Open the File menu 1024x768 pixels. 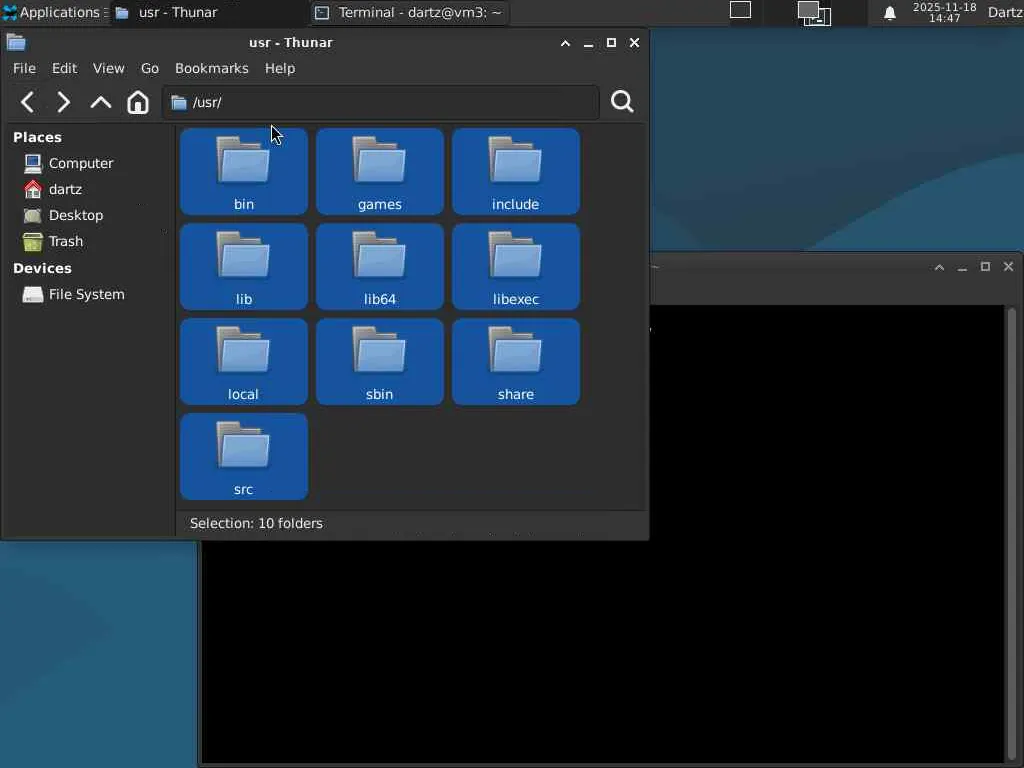pyautogui.click(x=24, y=69)
